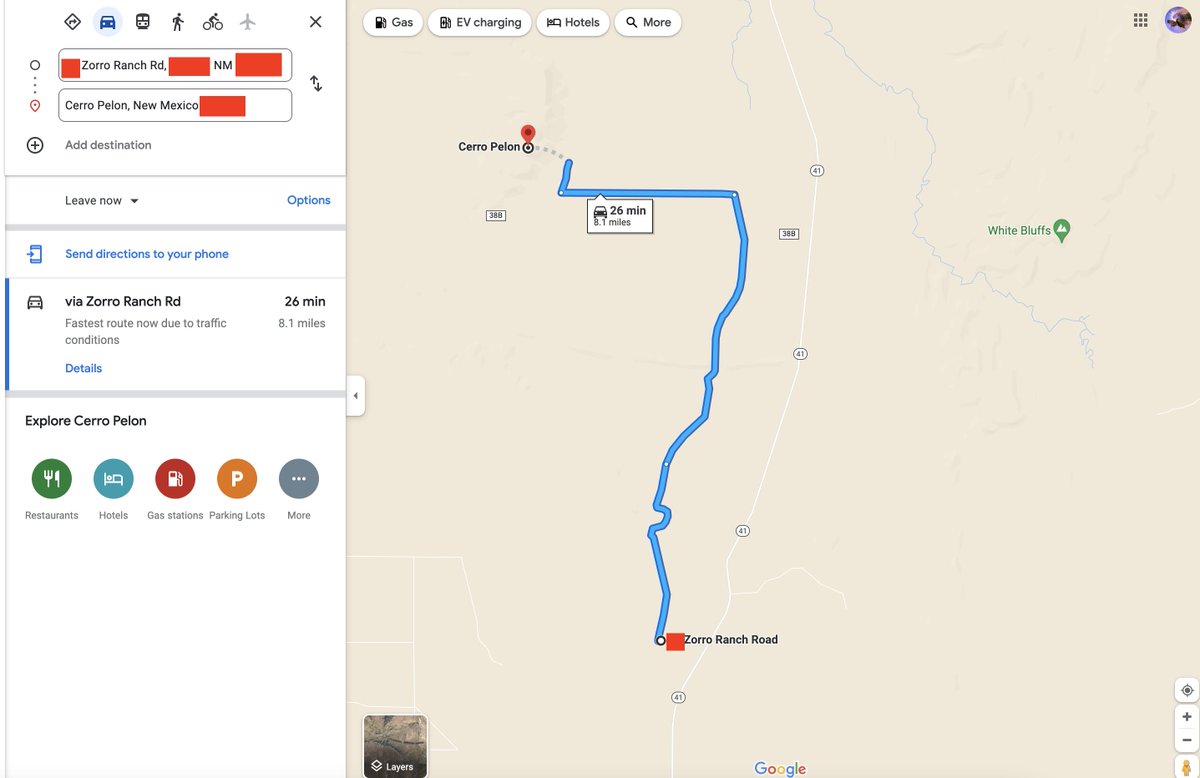Reverse starting point and destination

point(316,84)
